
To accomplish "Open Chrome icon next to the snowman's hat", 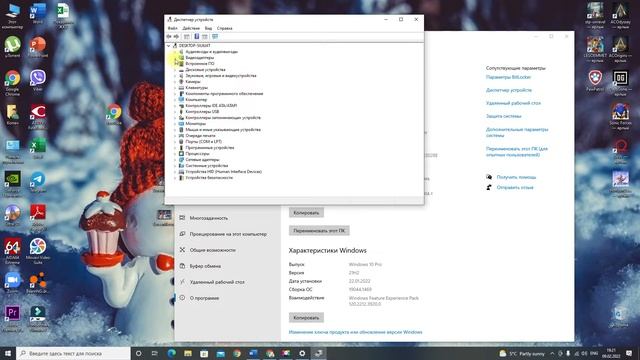I will (x=114, y=114).
